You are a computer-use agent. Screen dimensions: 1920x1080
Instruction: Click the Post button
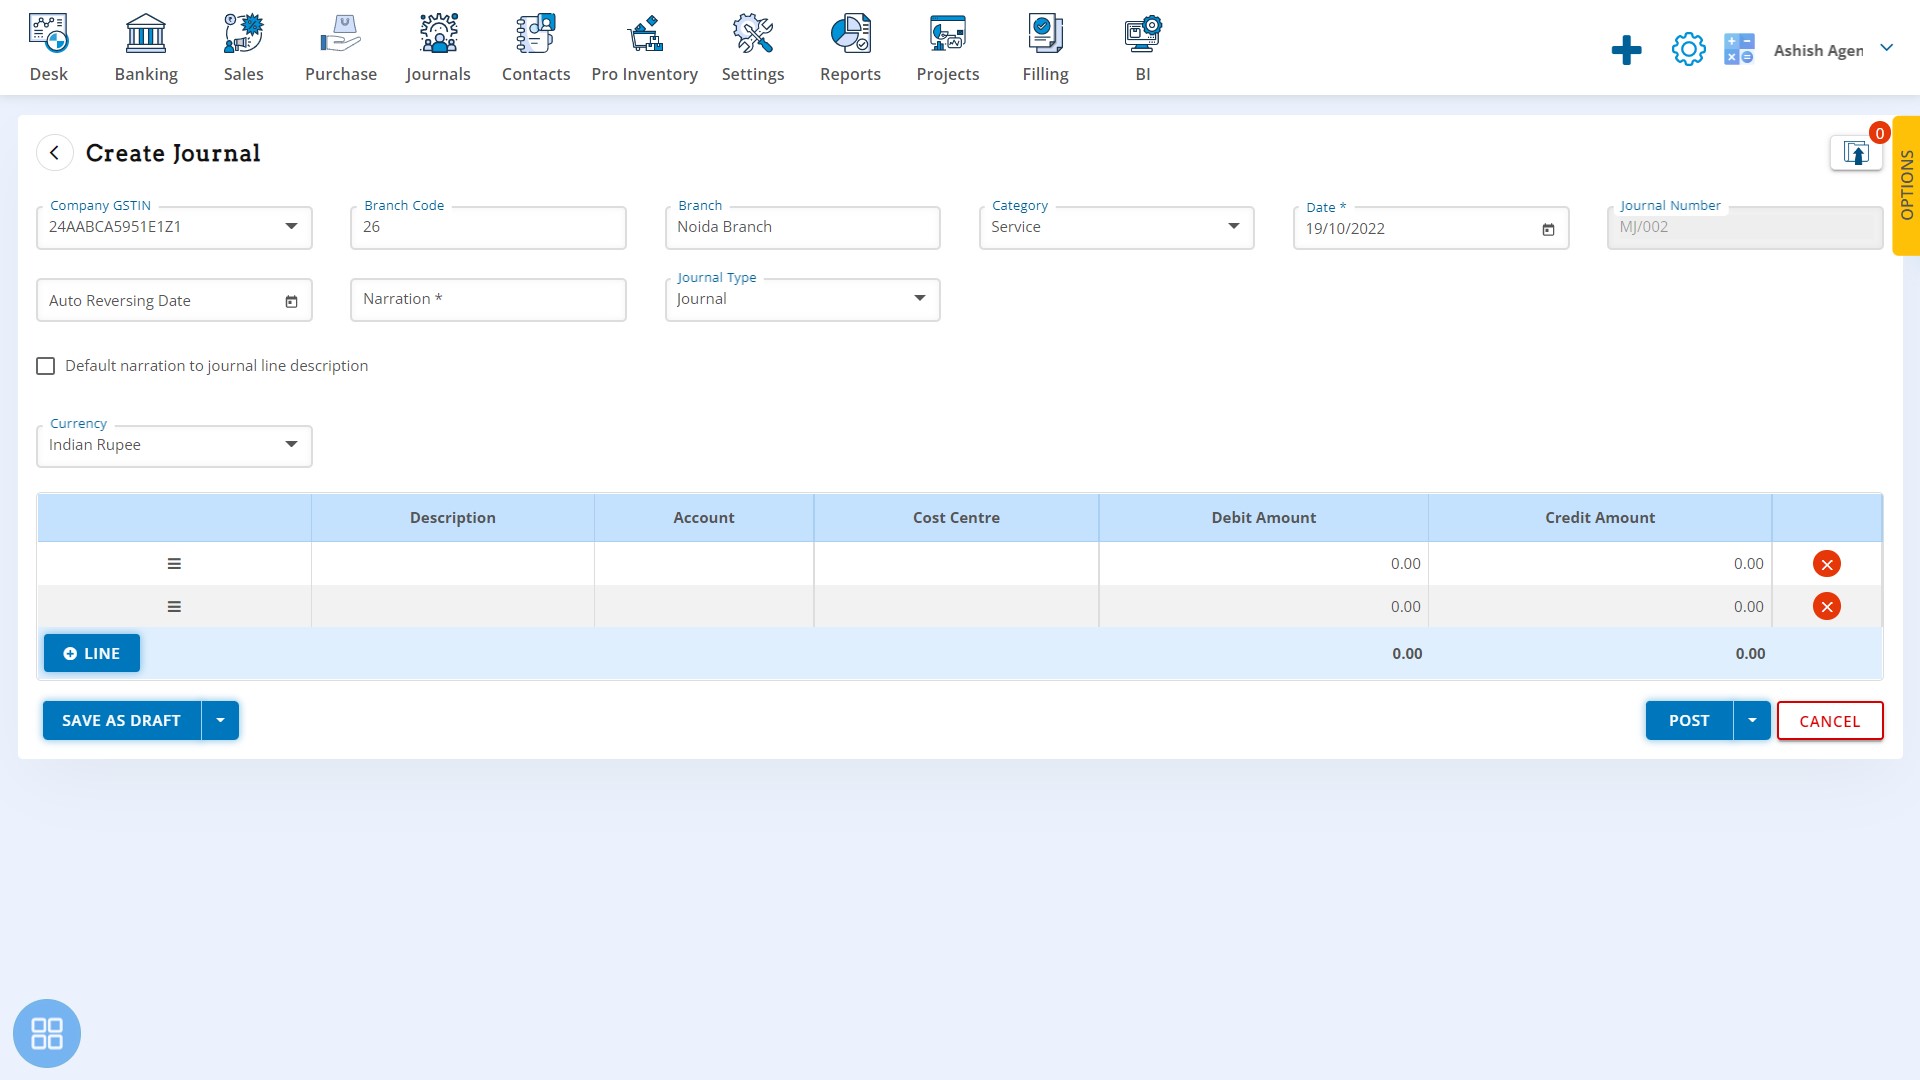(1688, 720)
